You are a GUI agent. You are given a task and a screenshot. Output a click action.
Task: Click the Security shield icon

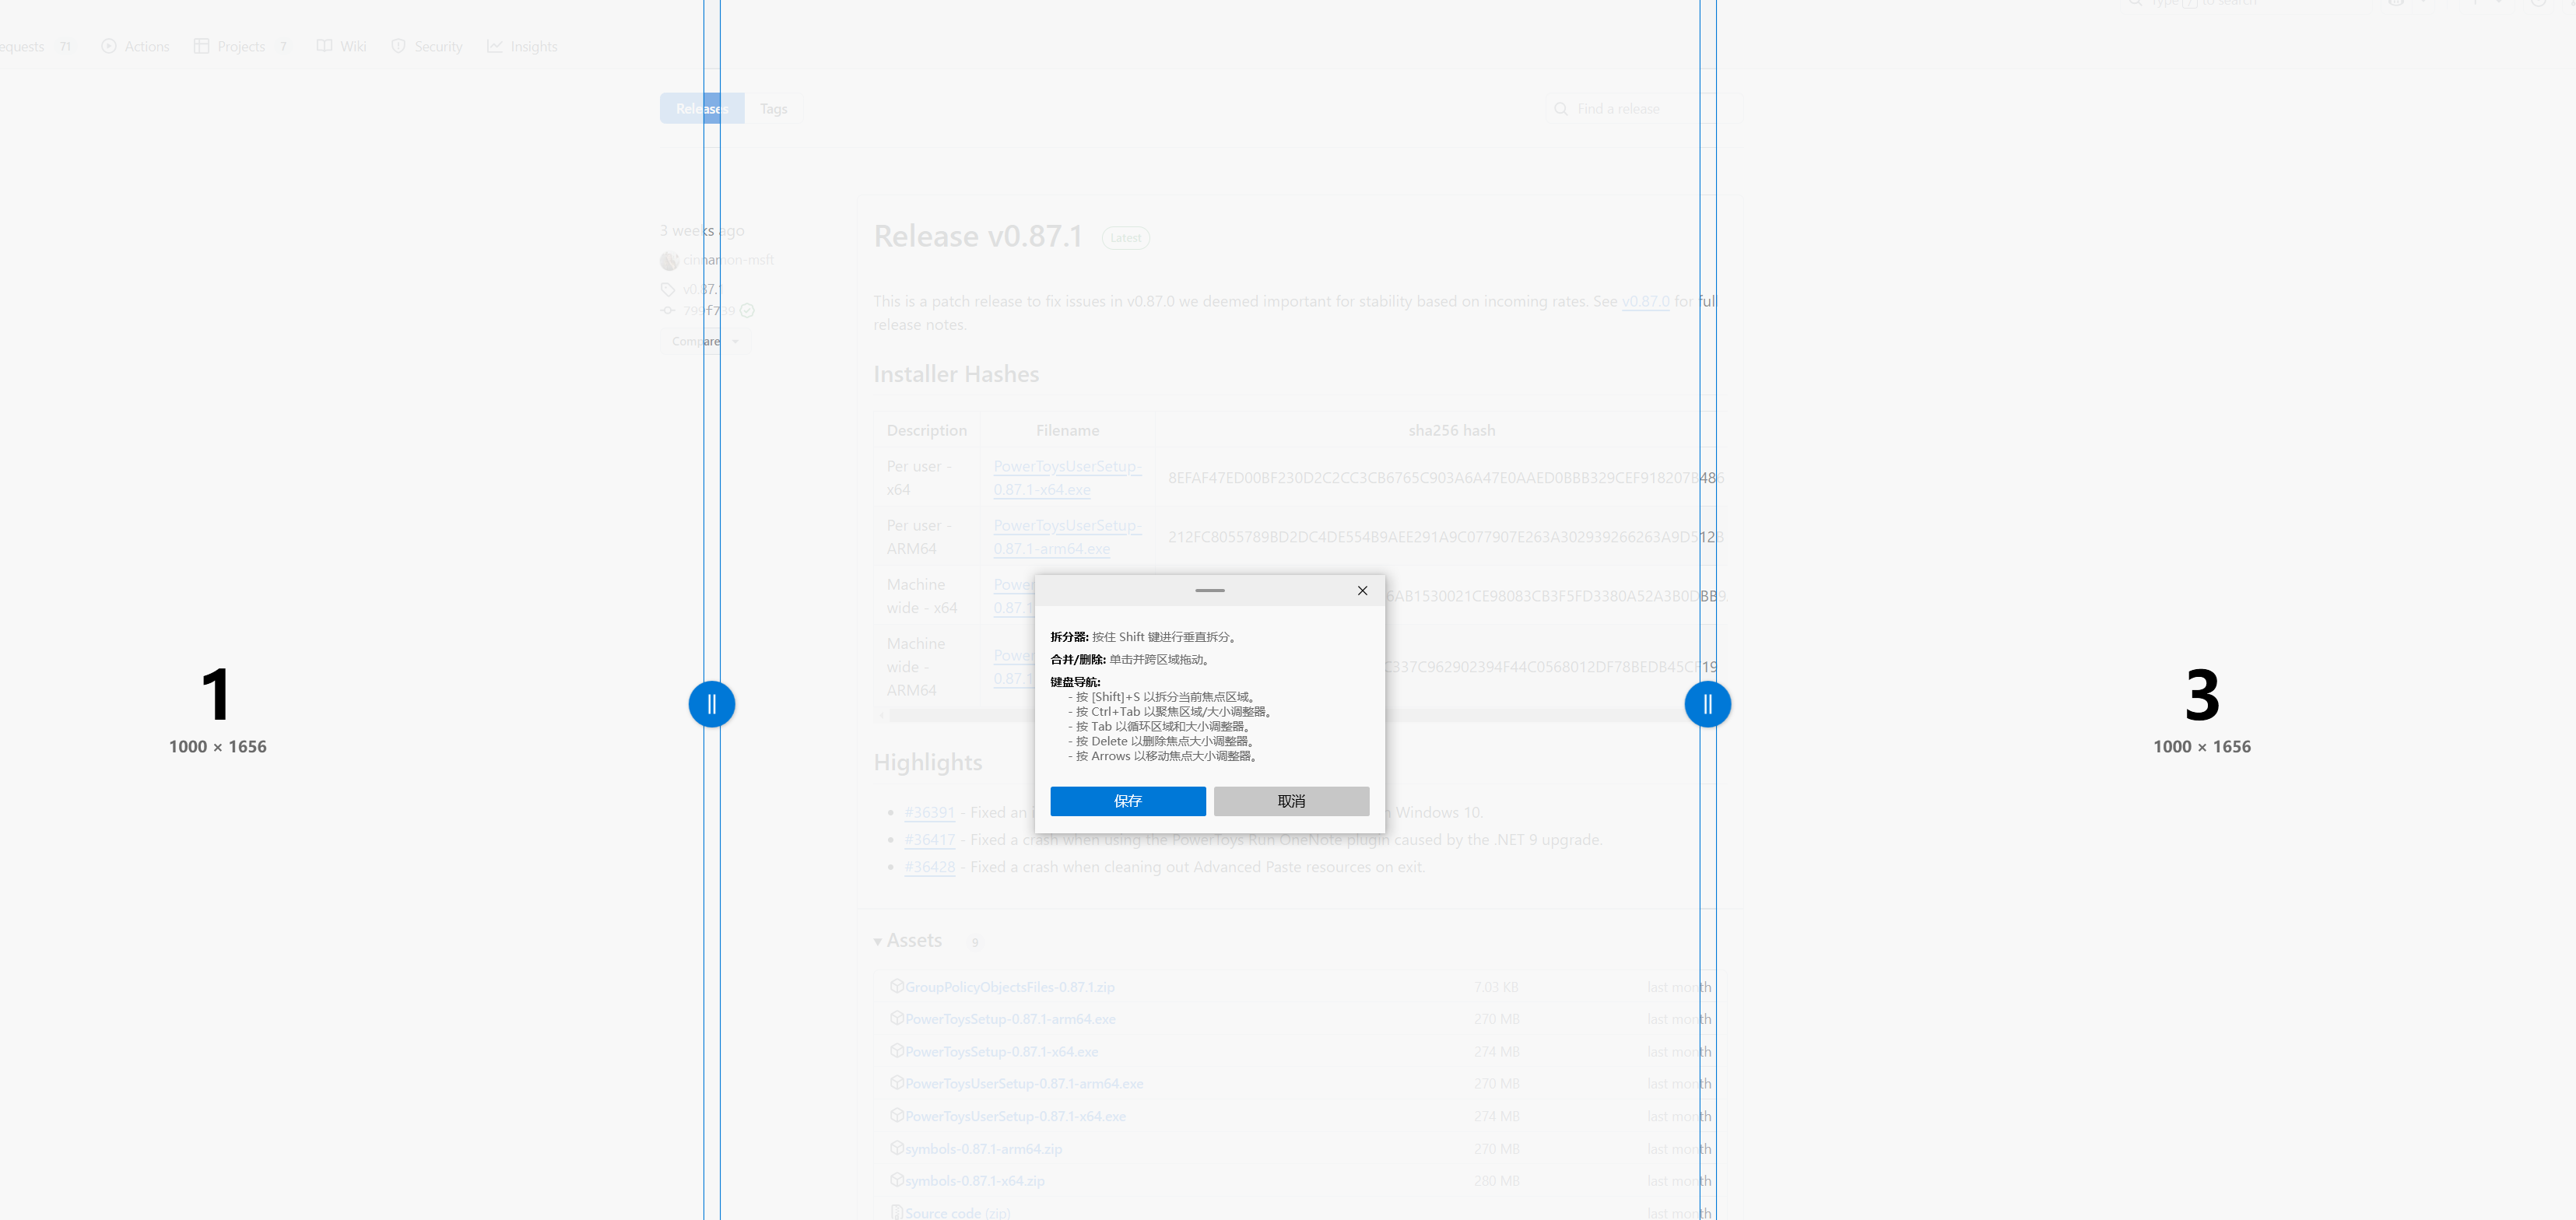[x=398, y=46]
